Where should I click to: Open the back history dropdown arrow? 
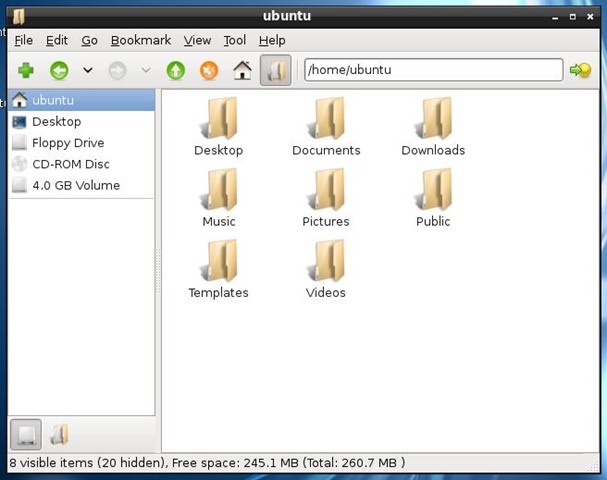pyautogui.click(x=88, y=70)
